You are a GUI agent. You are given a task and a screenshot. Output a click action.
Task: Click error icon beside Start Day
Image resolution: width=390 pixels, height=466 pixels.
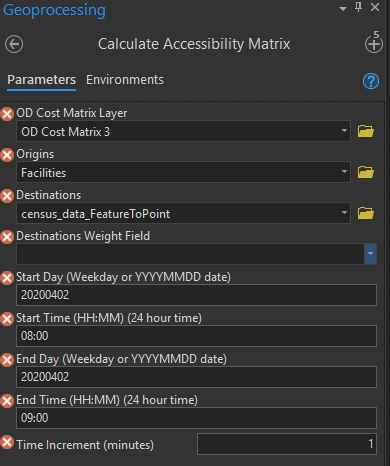point(7,278)
